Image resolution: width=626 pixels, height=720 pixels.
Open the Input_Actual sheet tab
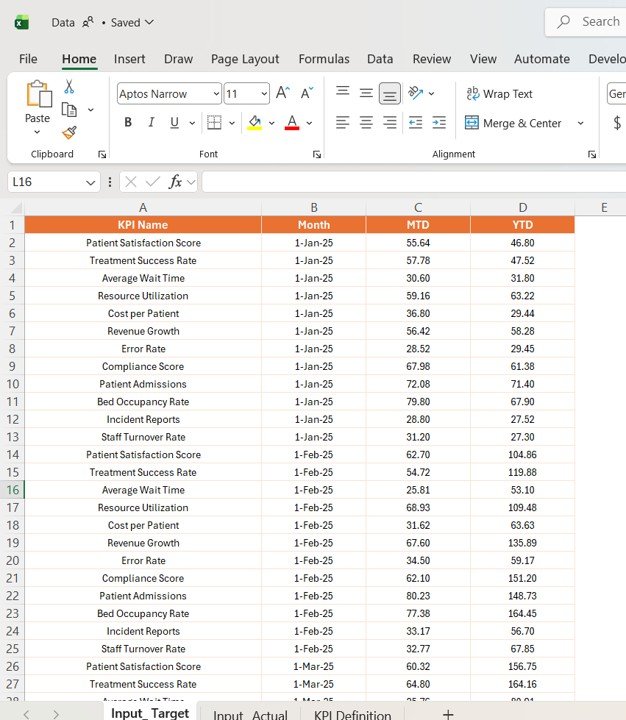point(250,714)
